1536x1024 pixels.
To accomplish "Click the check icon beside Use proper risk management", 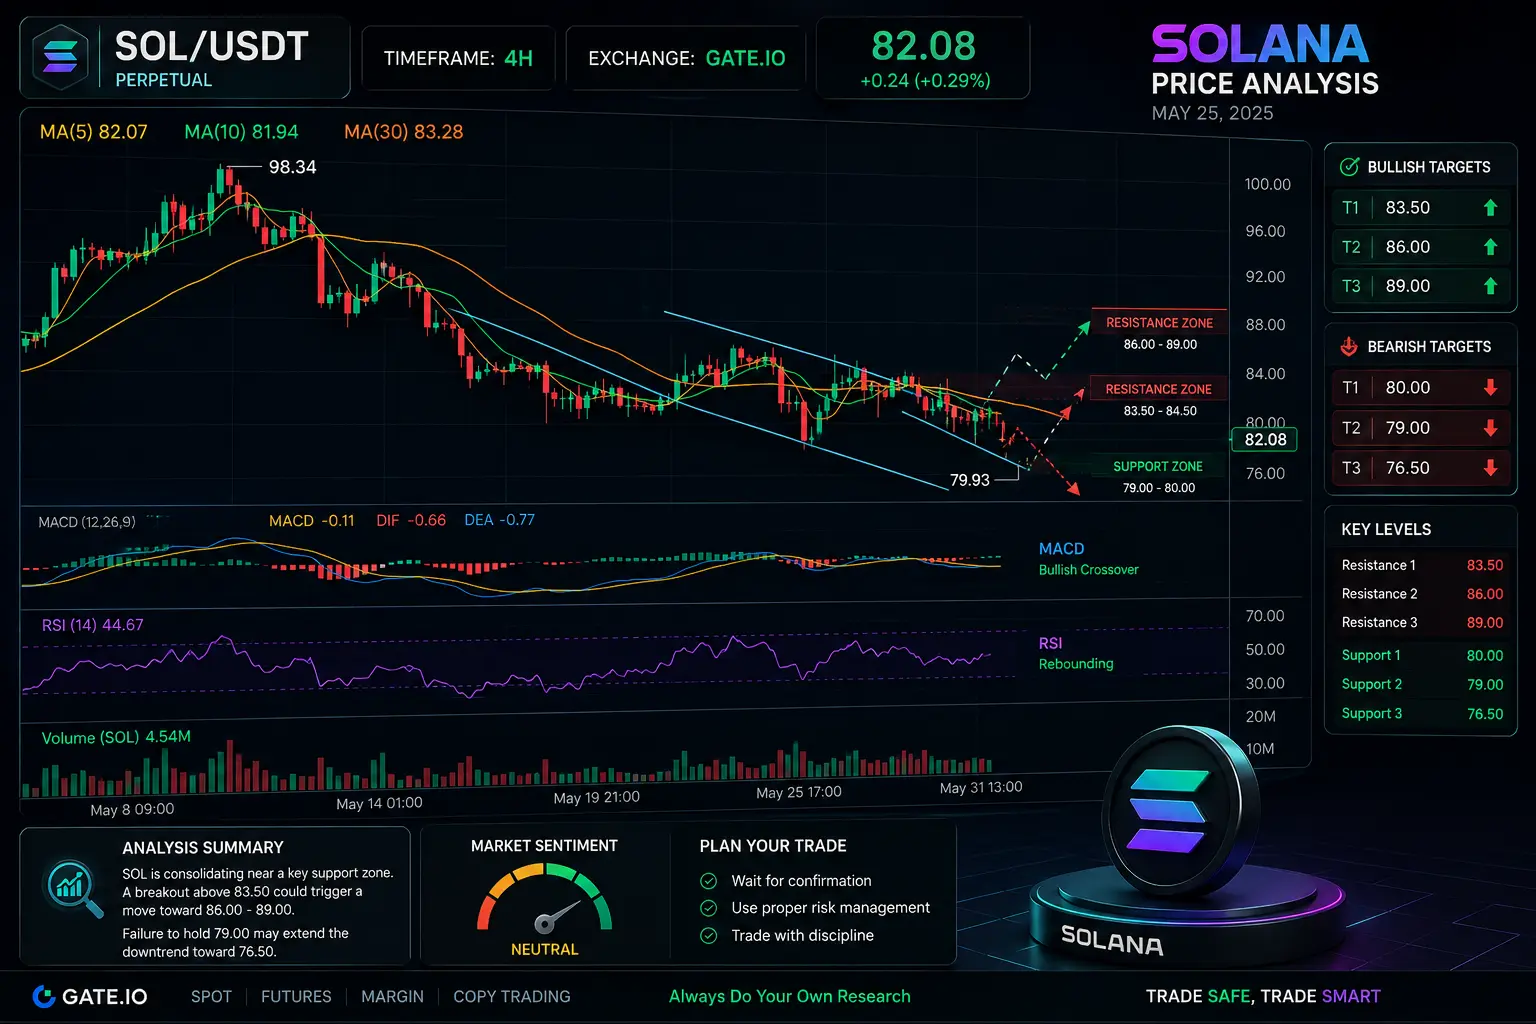I will (709, 908).
